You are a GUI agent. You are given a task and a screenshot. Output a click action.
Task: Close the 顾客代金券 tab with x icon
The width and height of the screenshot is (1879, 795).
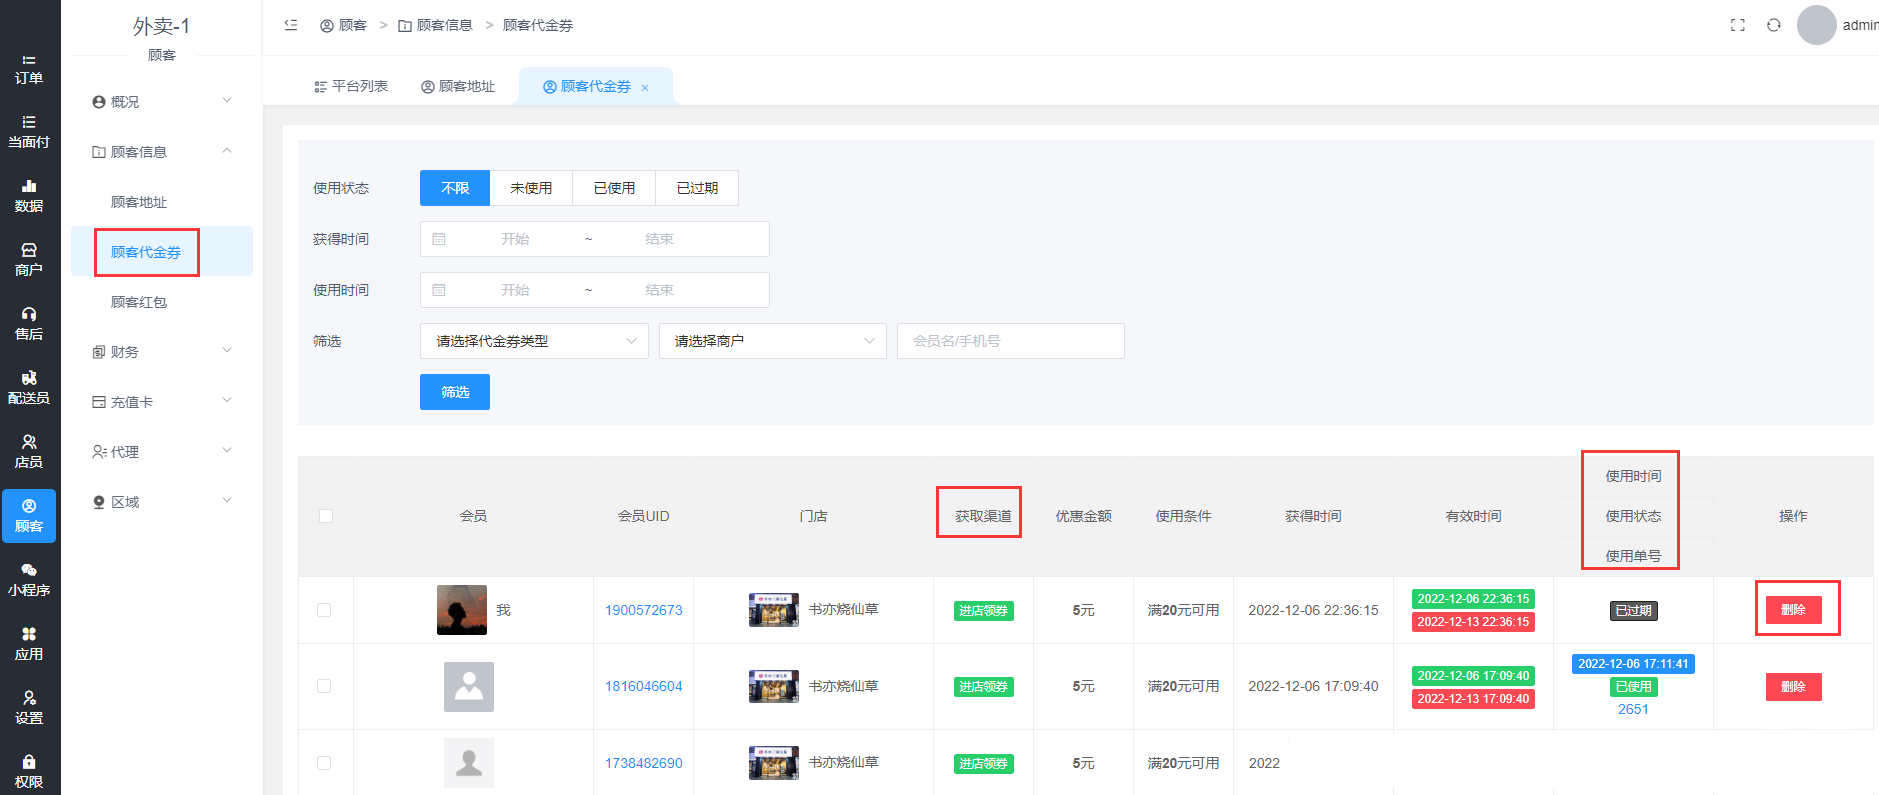click(x=645, y=88)
